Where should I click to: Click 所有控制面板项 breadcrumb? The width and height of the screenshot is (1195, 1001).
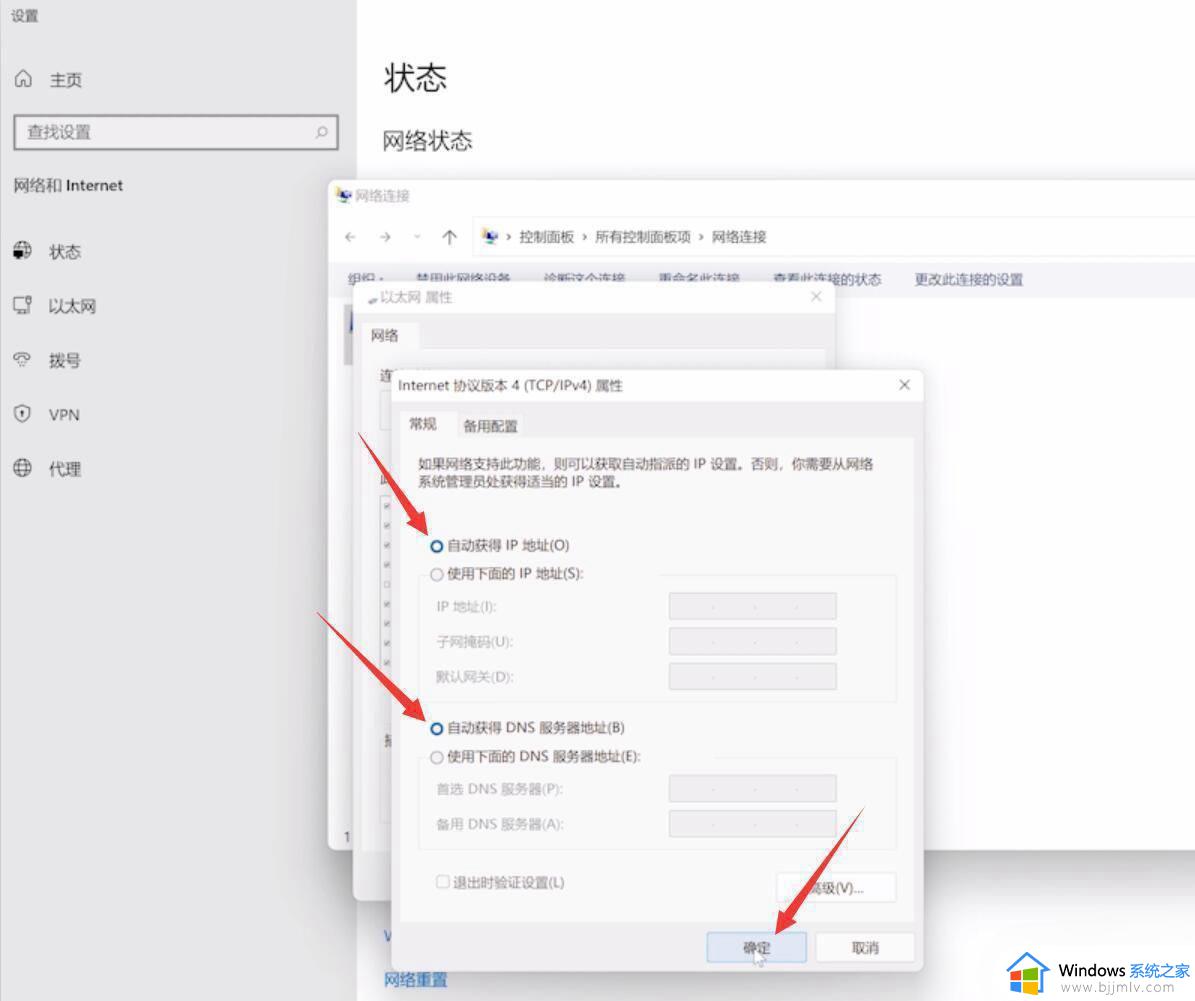(x=642, y=237)
